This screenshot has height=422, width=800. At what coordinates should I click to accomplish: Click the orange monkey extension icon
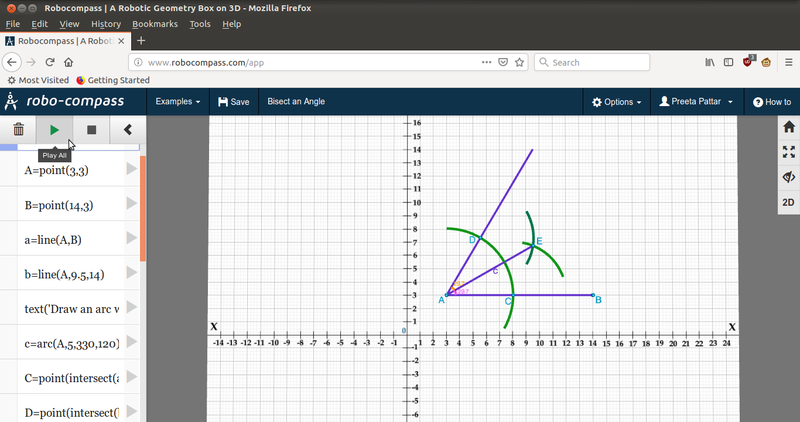coord(766,62)
